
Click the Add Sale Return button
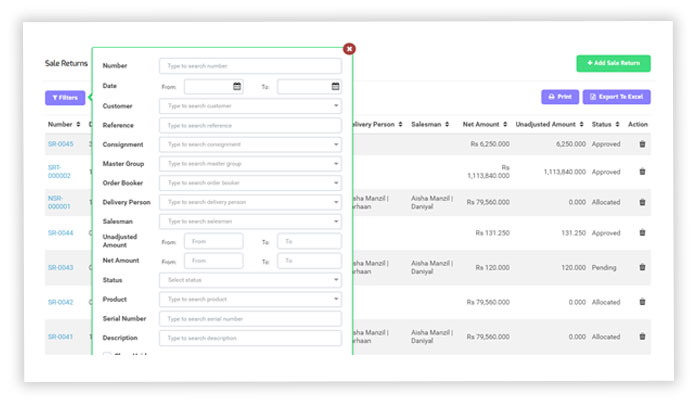tap(613, 64)
